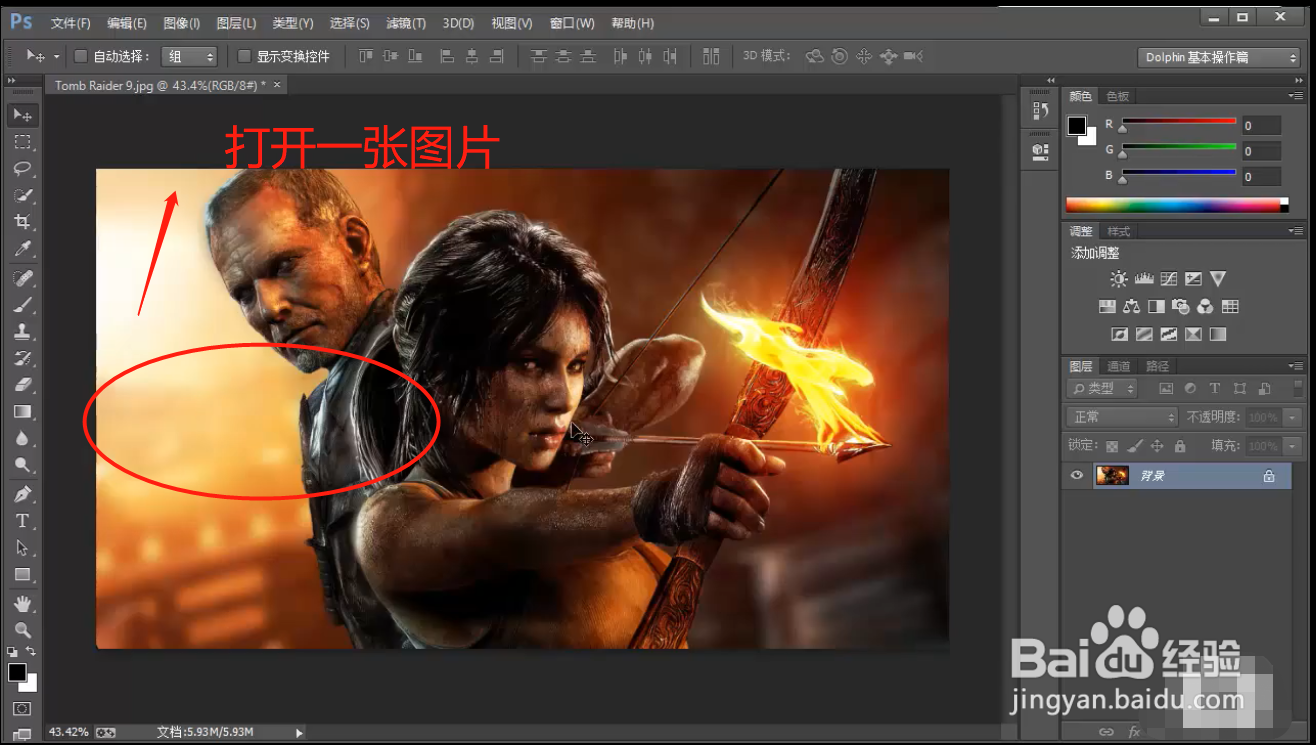Switch to the 路径 tab
This screenshot has width=1316, height=745.
[1157, 366]
